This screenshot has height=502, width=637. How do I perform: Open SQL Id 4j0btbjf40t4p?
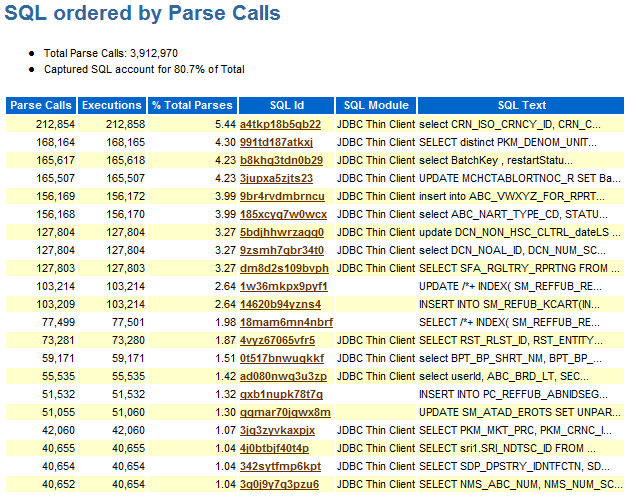[274, 448]
